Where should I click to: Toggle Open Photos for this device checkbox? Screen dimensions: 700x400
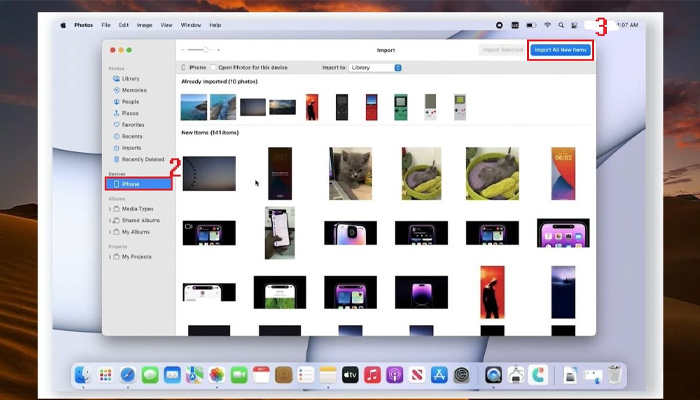pos(213,67)
